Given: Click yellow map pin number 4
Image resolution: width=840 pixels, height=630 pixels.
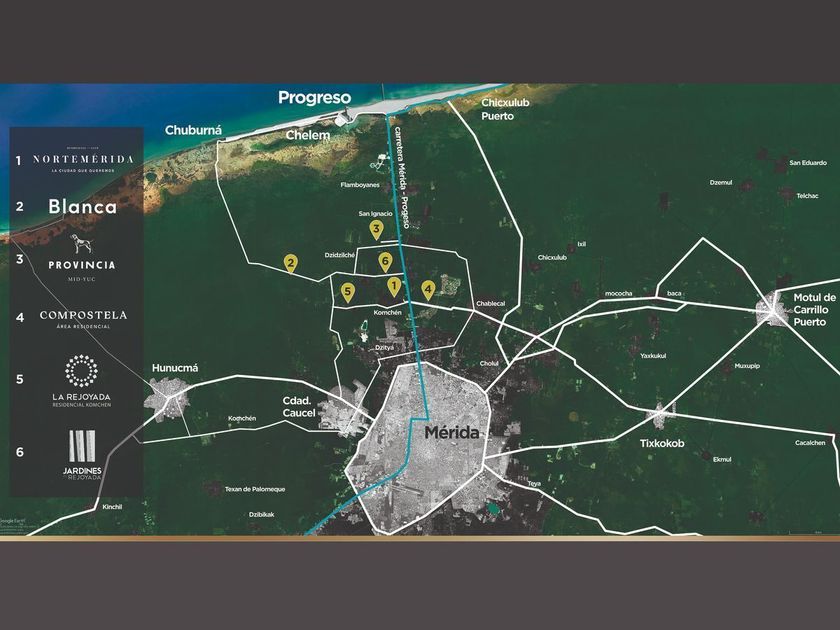Looking at the screenshot, I should 428,289.
